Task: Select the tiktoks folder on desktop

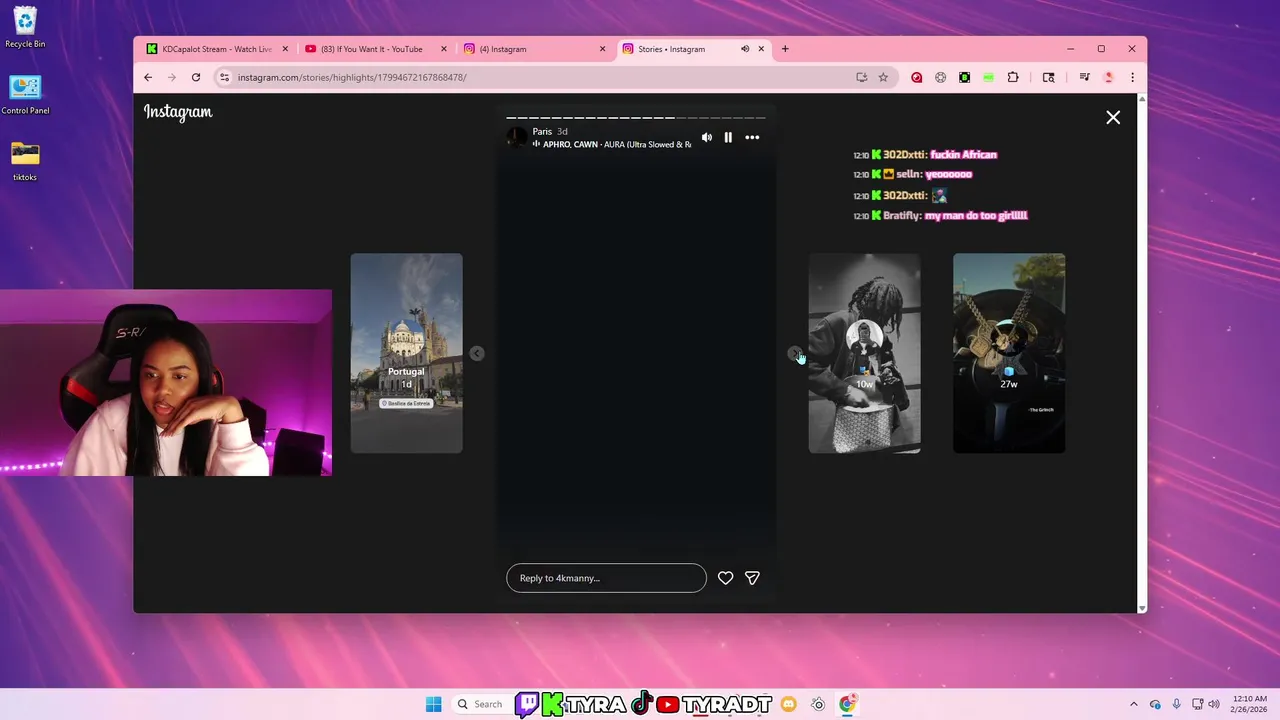Action: (x=25, y=160)
